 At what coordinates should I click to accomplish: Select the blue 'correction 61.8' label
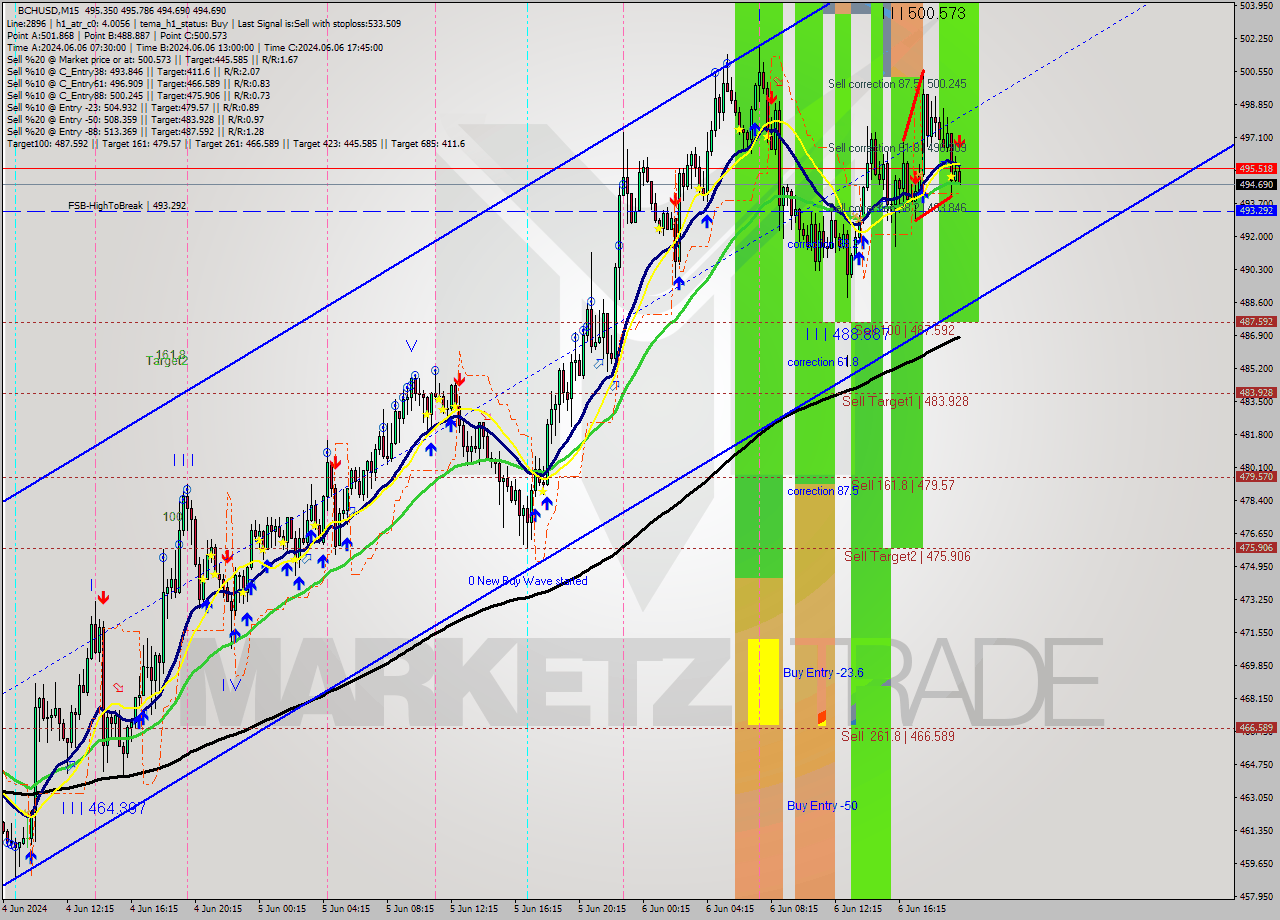pyautogui.click(x=822, y=362)
